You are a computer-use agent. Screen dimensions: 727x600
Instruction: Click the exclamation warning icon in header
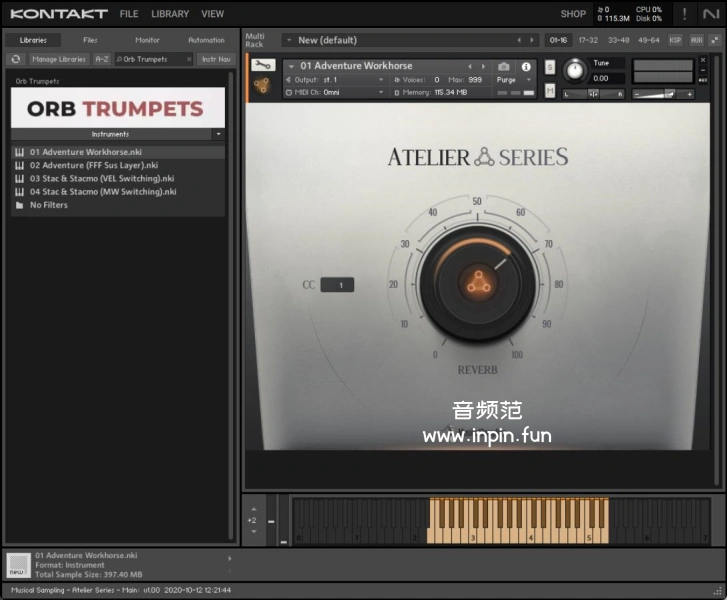coord(684,13)
